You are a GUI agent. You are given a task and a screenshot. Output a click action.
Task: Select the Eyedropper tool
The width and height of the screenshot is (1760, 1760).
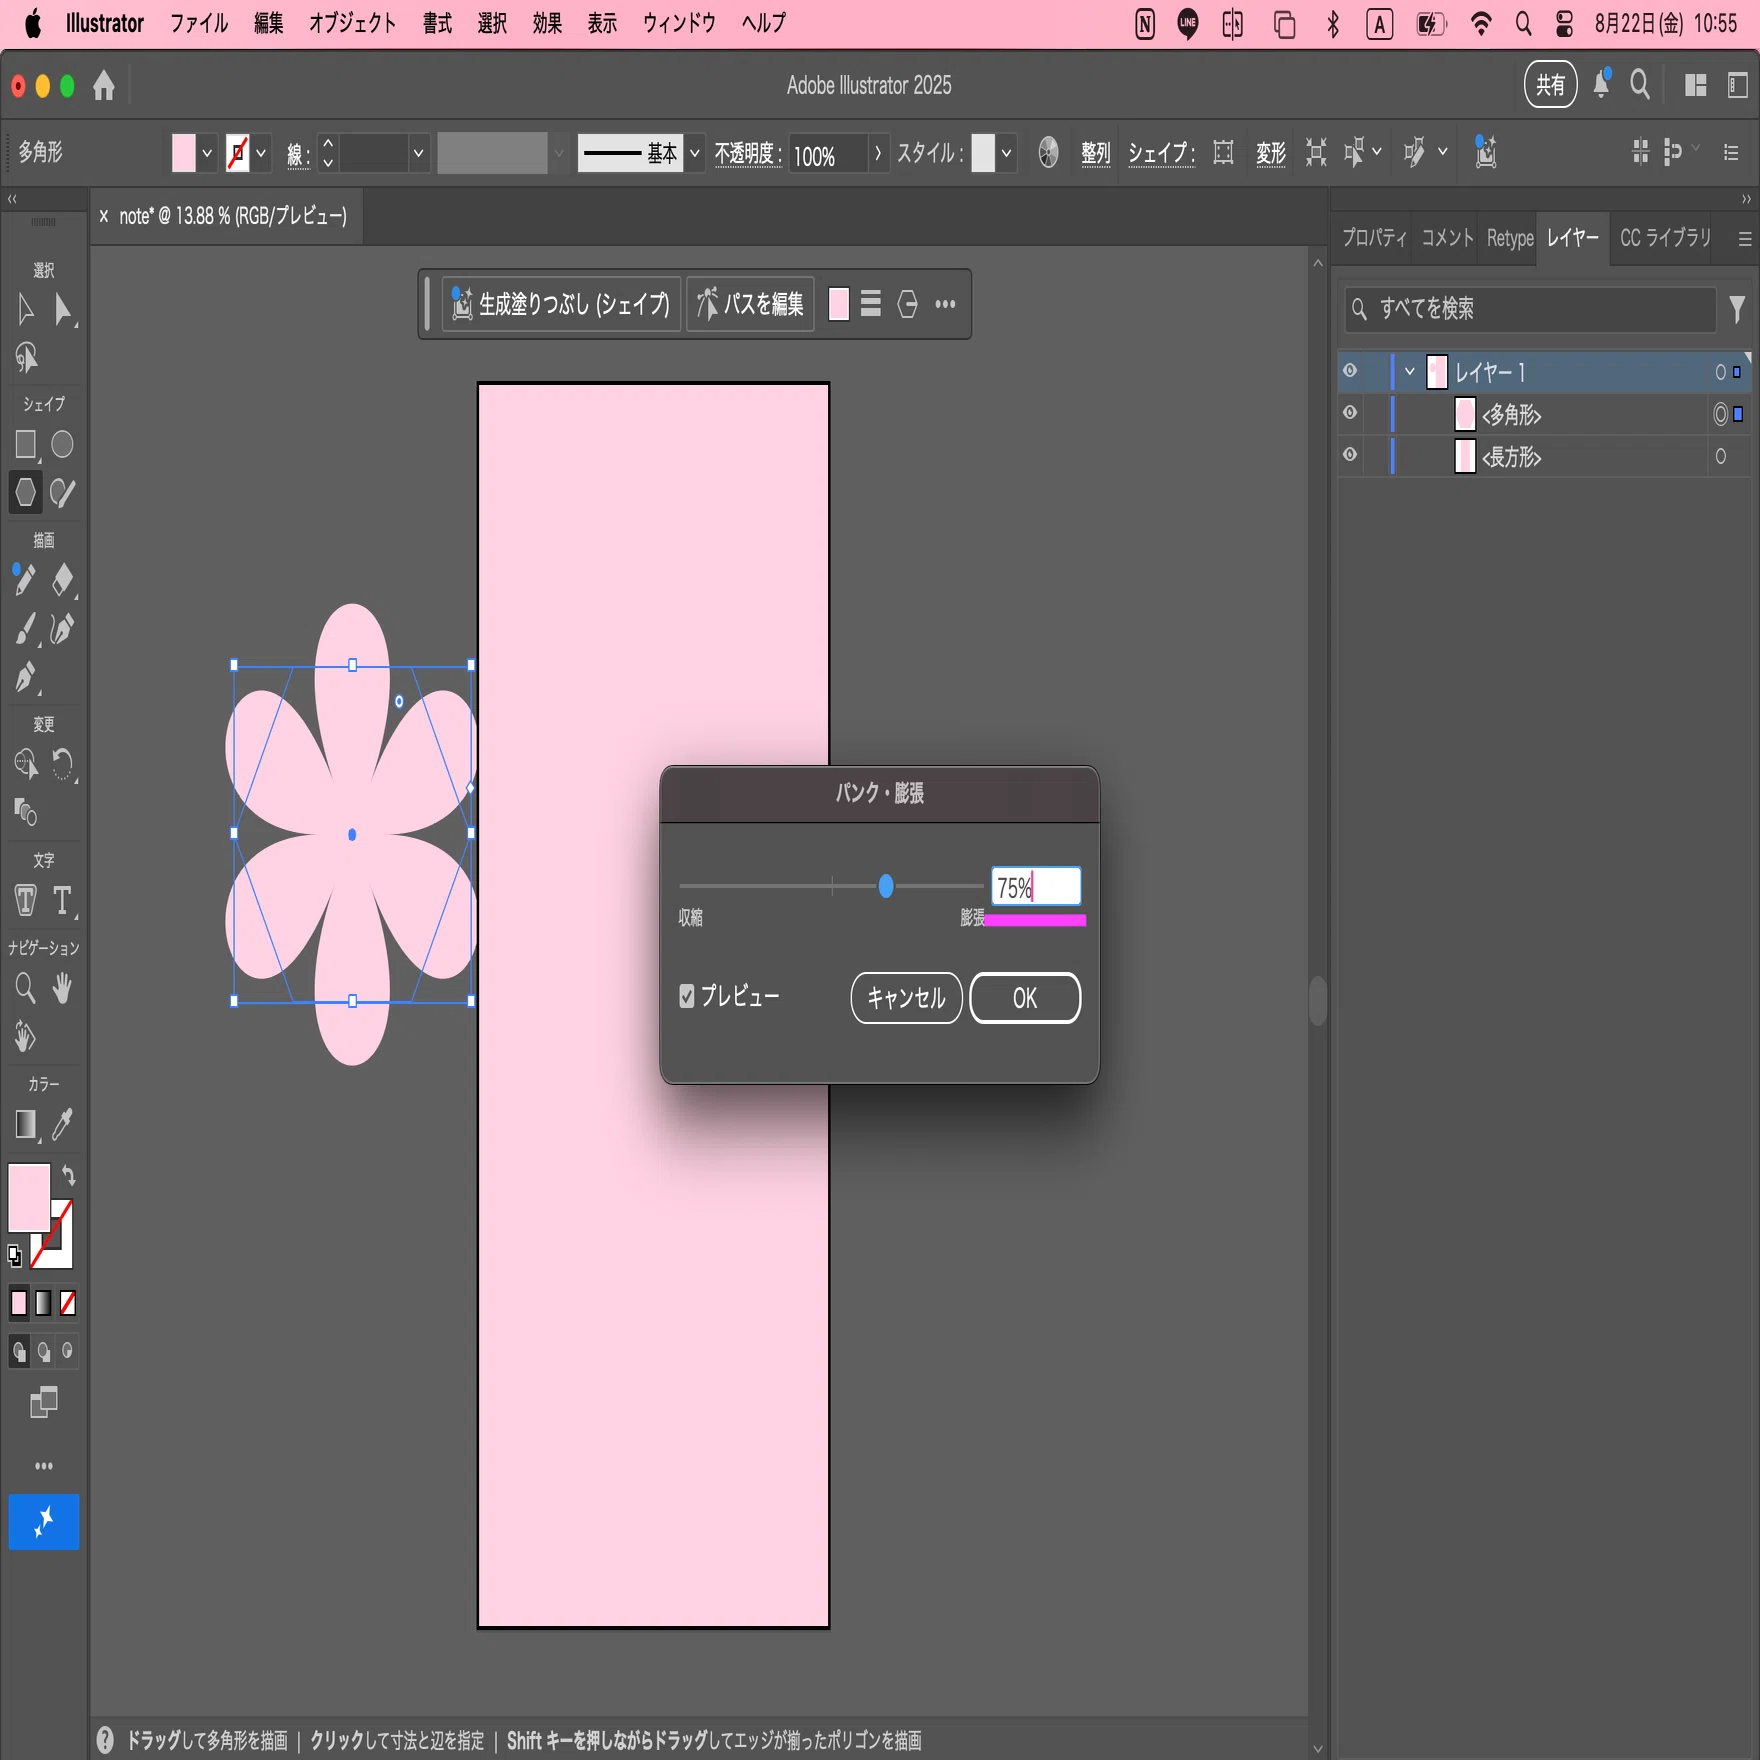[x=63, y=1124]
